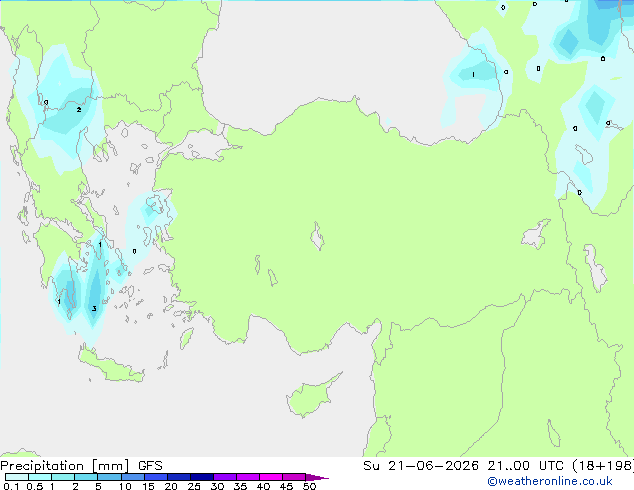
Task: Click the '21..00 UTC' time text
Action: click(x=526, y=466)
